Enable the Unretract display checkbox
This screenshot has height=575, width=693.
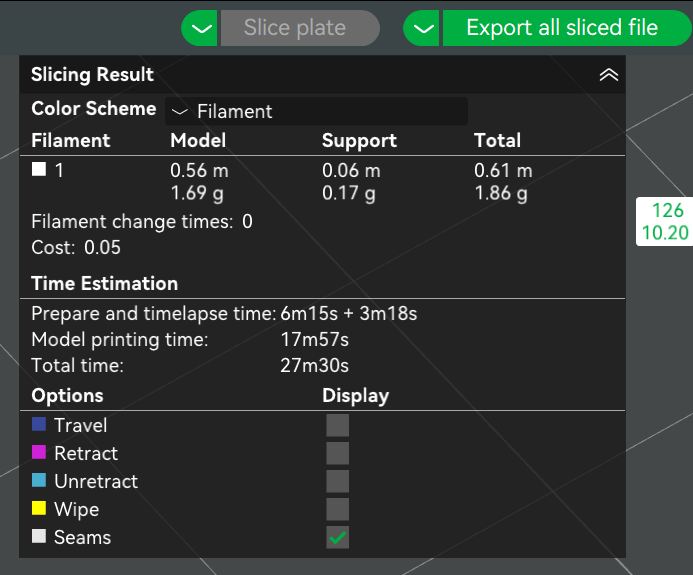pos(338,481)
